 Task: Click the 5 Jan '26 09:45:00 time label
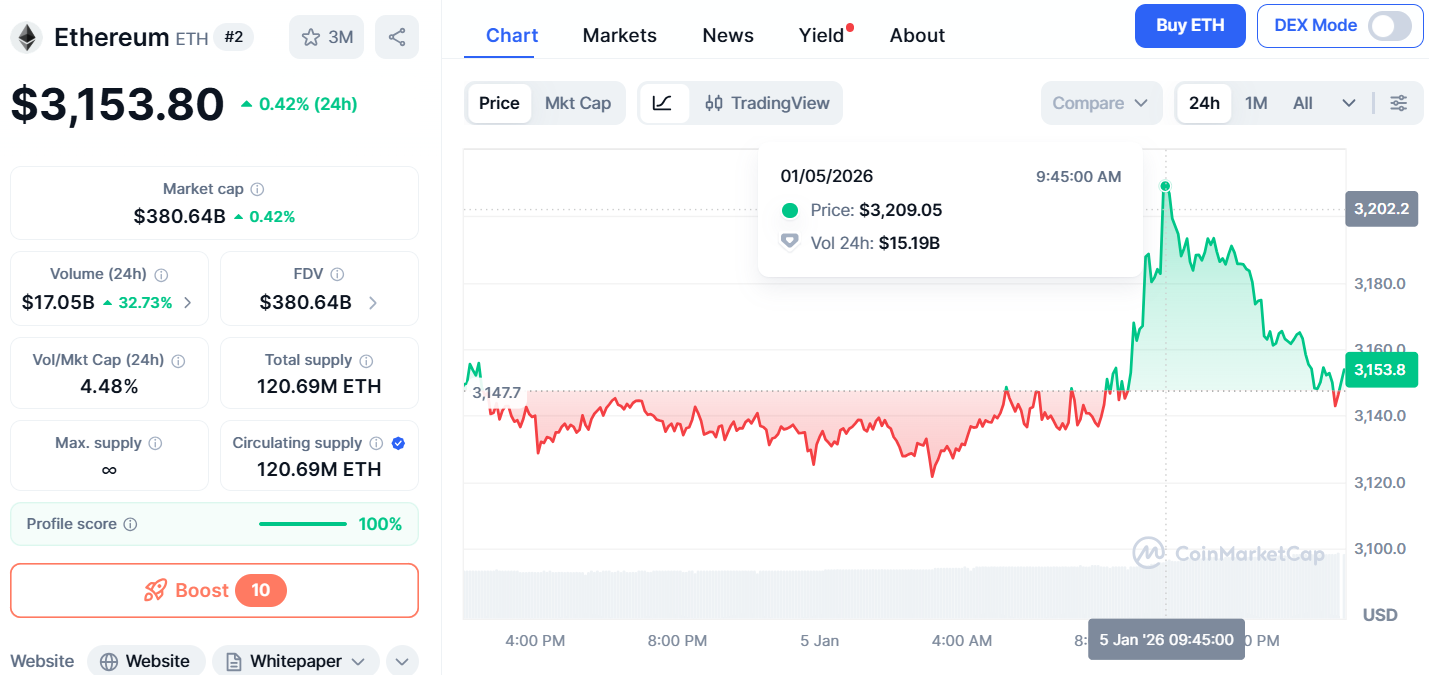pos(1166,639)
